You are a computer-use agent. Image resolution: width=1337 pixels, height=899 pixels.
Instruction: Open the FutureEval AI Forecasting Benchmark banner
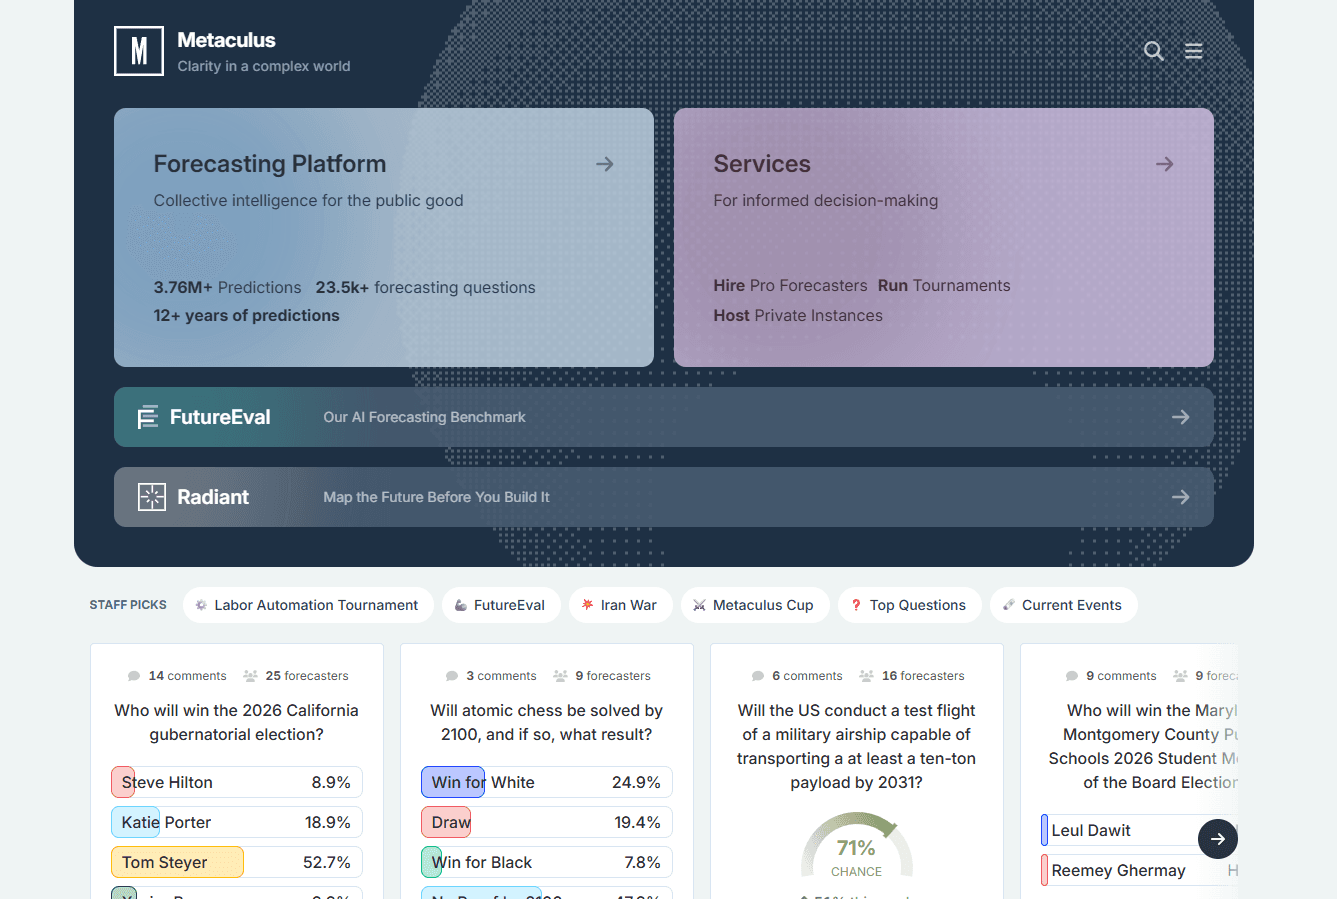[664, 417]
